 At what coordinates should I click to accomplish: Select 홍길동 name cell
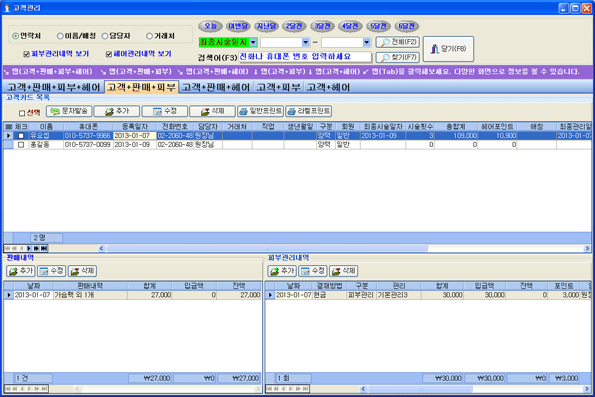tap(46, 145)
